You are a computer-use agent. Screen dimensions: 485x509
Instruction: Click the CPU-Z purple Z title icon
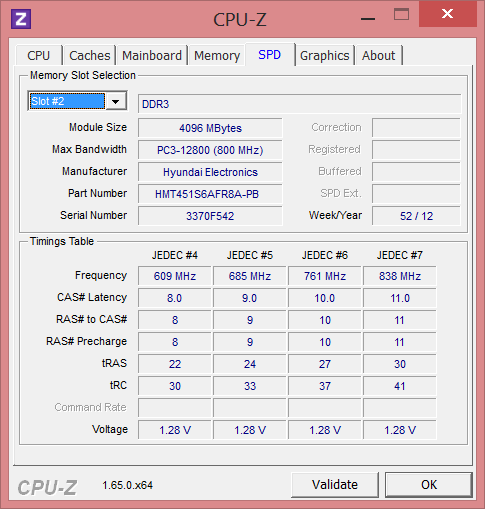pyautogui.click(x=21, y=19)
